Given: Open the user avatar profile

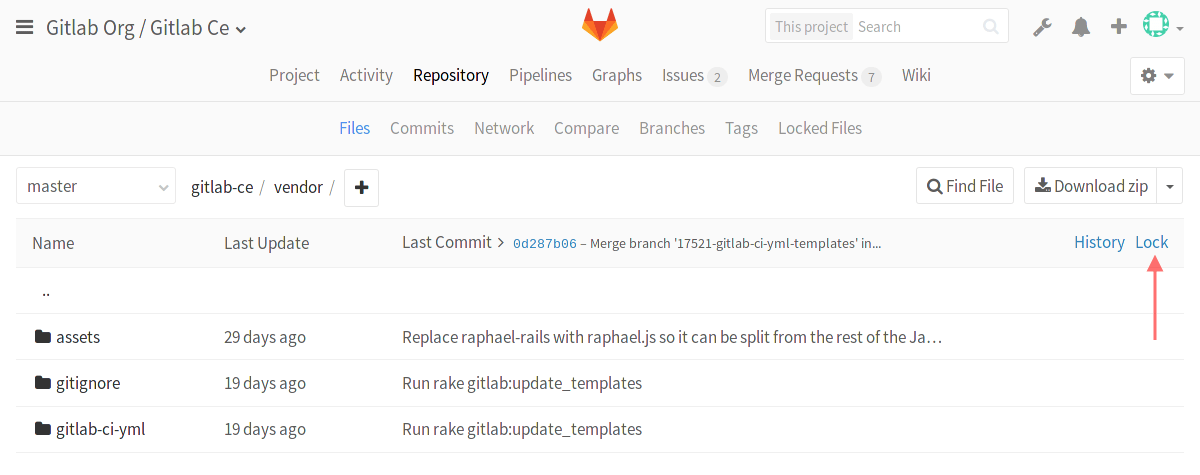Looking at the screenshot, I should (x=1157, y=25).
